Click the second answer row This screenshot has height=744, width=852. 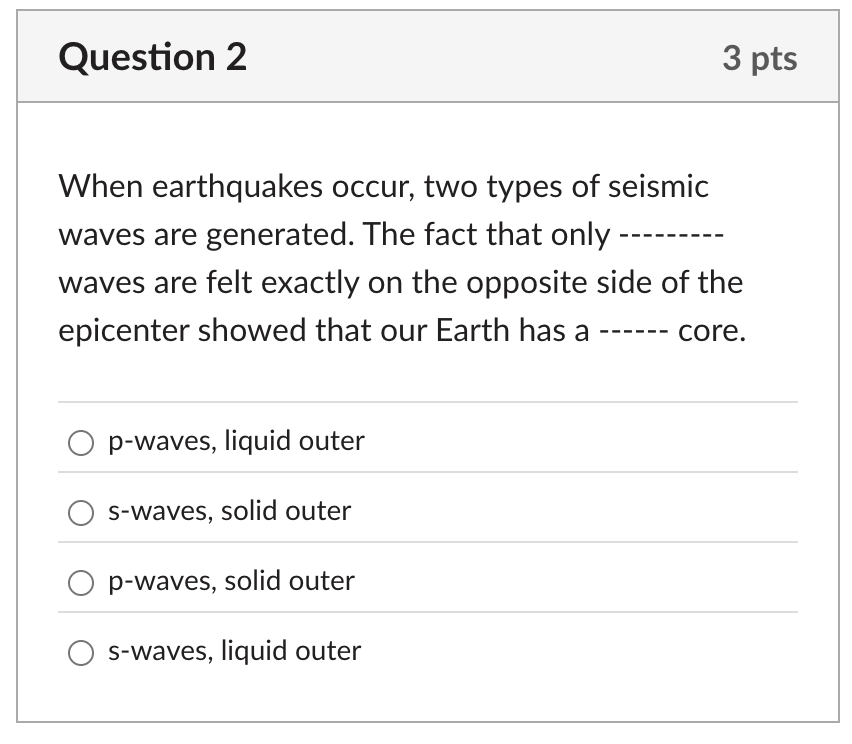coord(430,510)
